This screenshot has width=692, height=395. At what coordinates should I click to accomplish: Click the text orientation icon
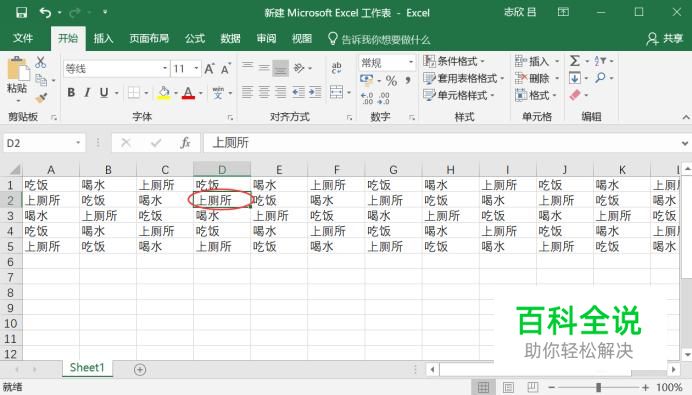point(299,68)
